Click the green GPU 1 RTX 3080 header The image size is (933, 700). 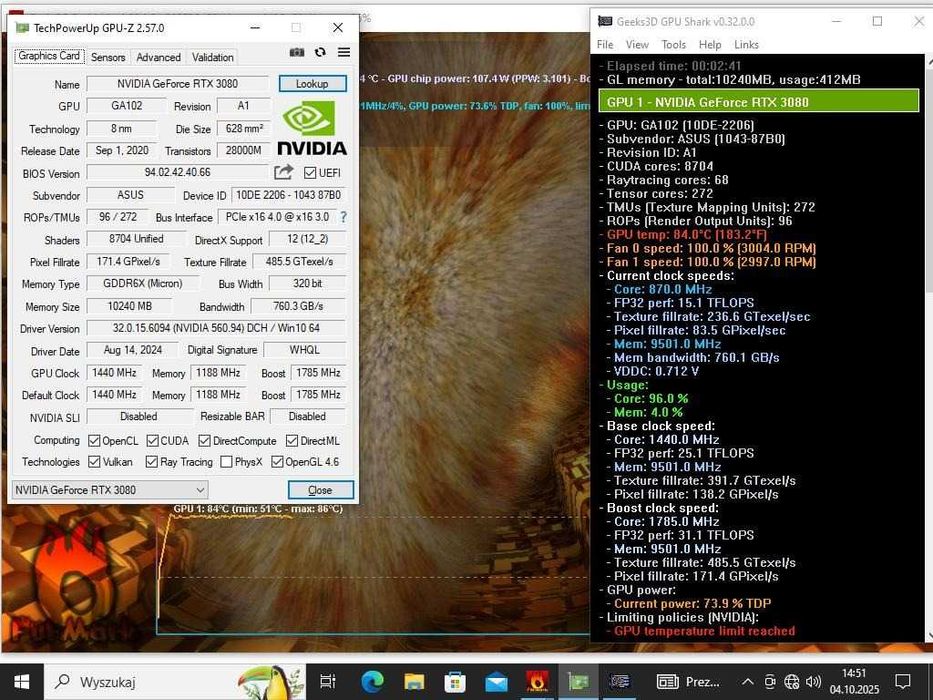coord(759,102)
